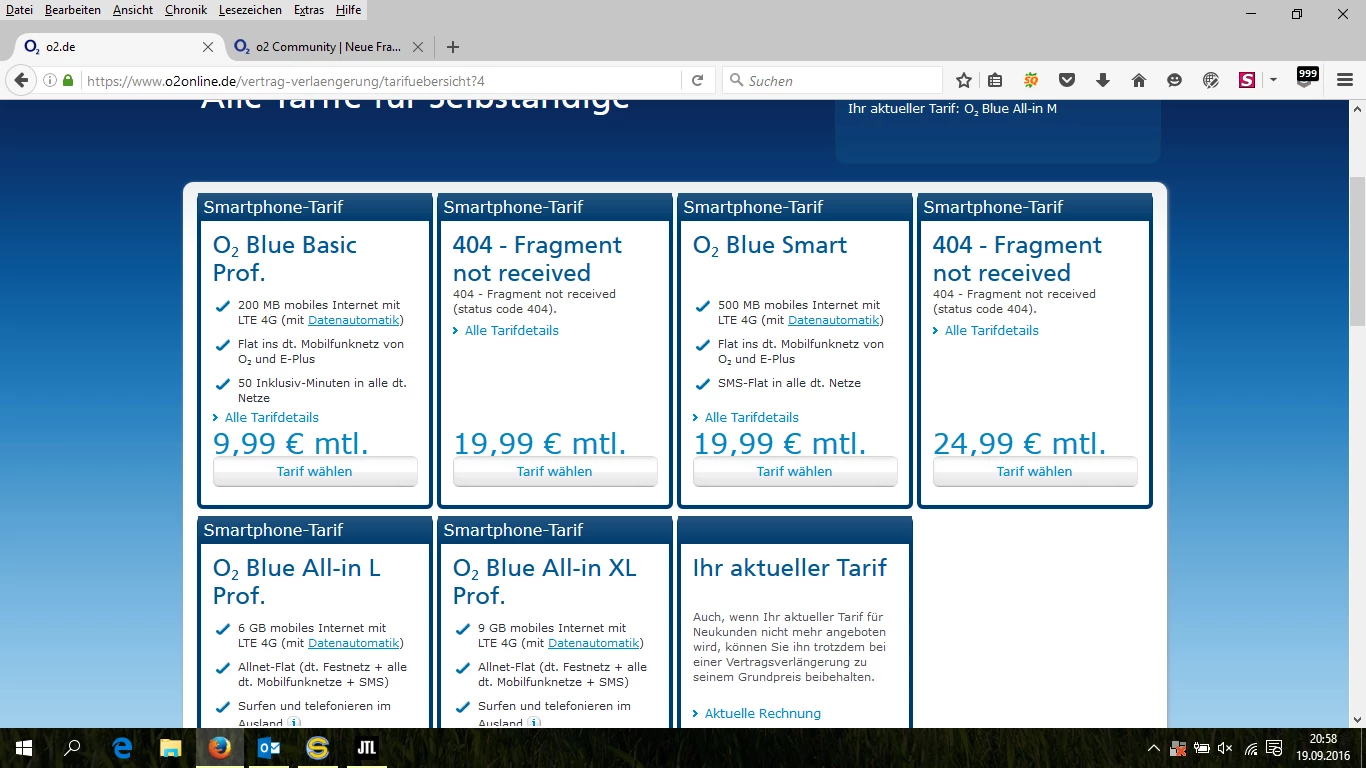Click the smiley chat toolbar icon
This screenshot has height=768, width=1366.
click(1175, 80)
